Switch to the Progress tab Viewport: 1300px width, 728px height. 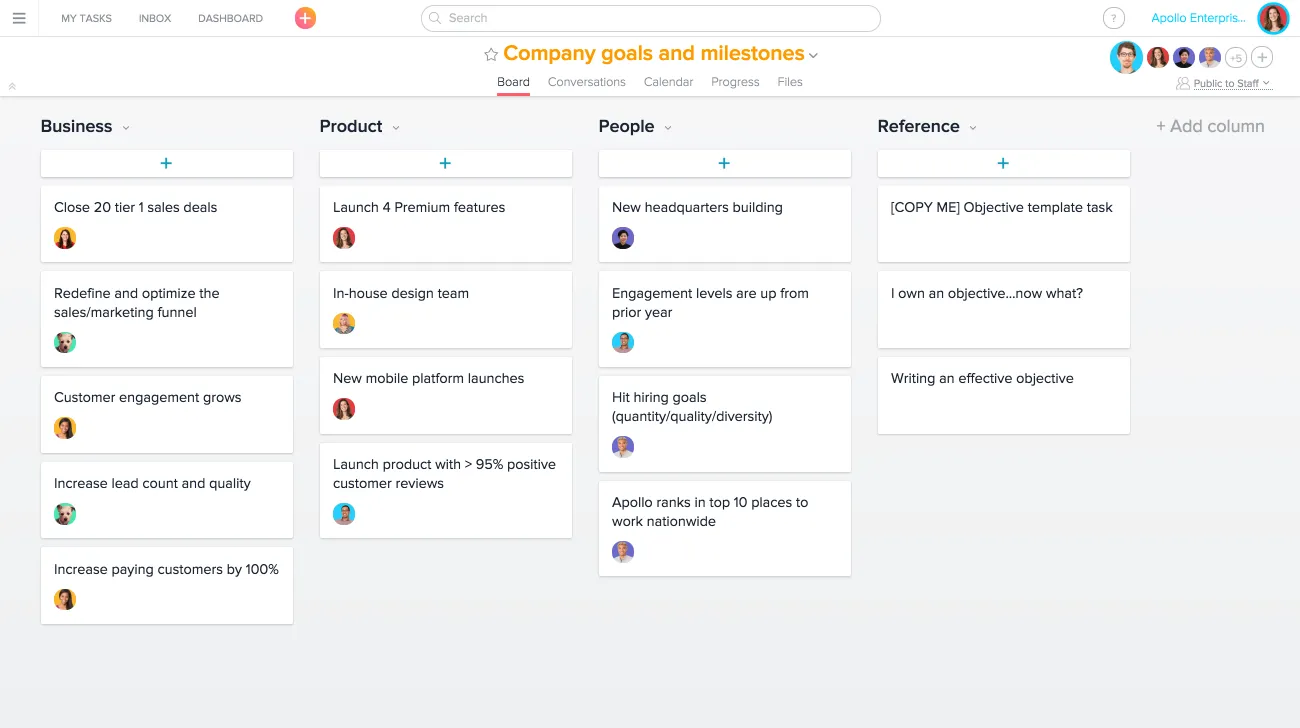[735, 82]
